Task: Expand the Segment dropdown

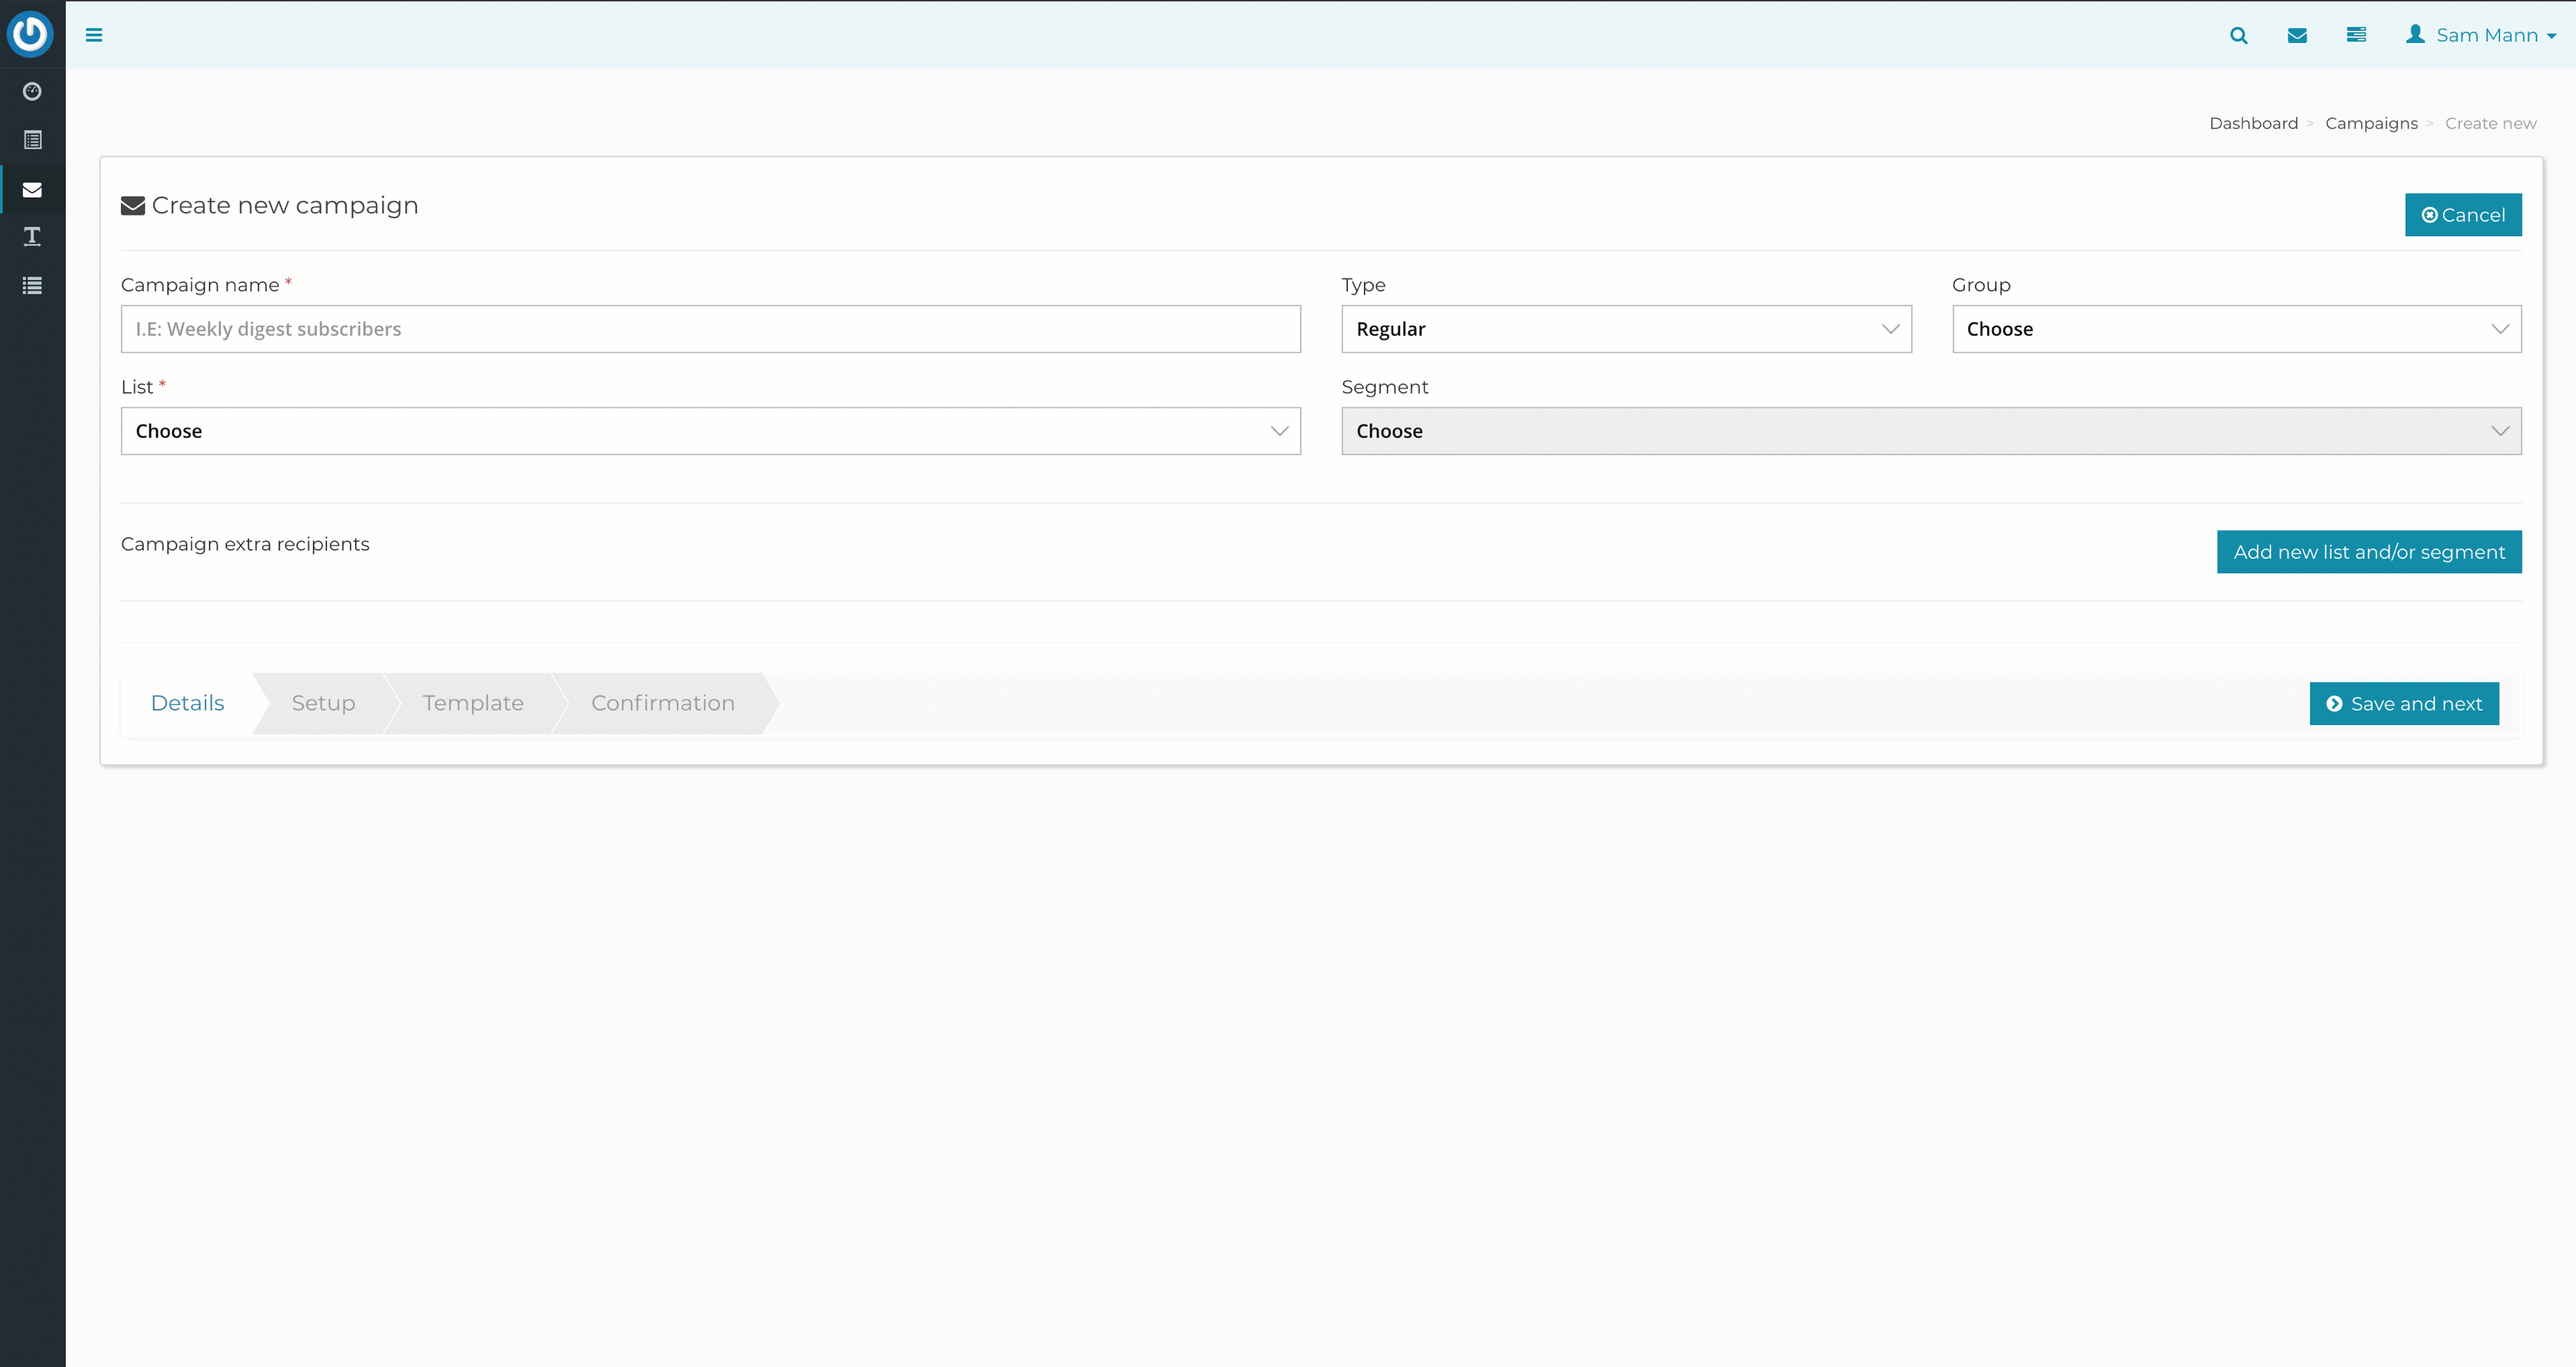Action: 1931,431
